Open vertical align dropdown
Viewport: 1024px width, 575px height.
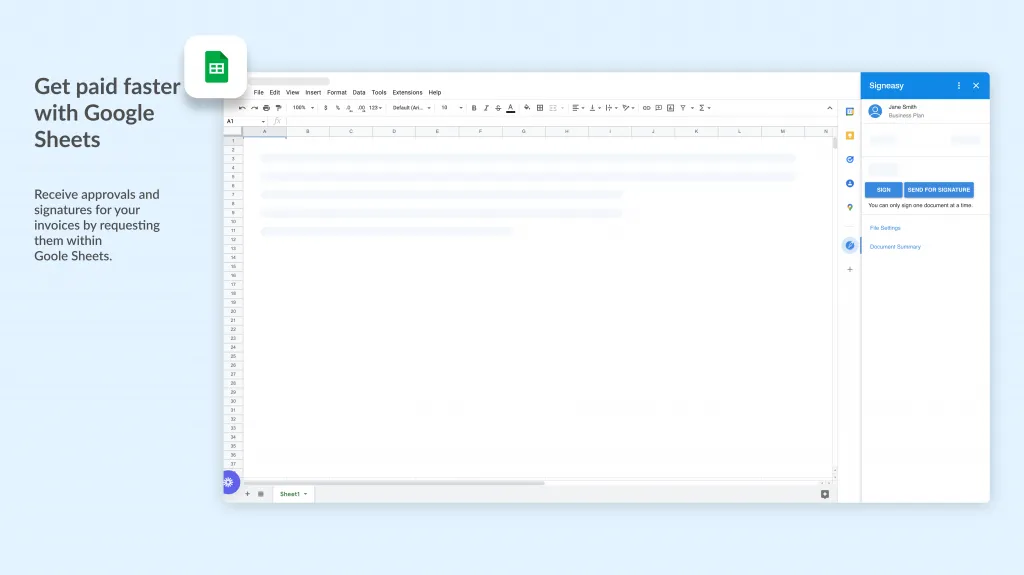click(595, 108)
